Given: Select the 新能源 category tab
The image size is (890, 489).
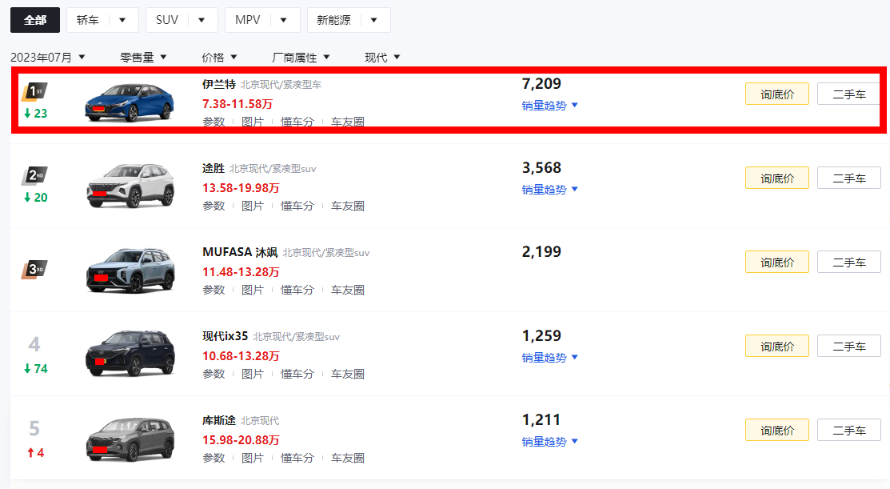Looking at the screenshot, I should pyautogui.click(x=334, y=20).
